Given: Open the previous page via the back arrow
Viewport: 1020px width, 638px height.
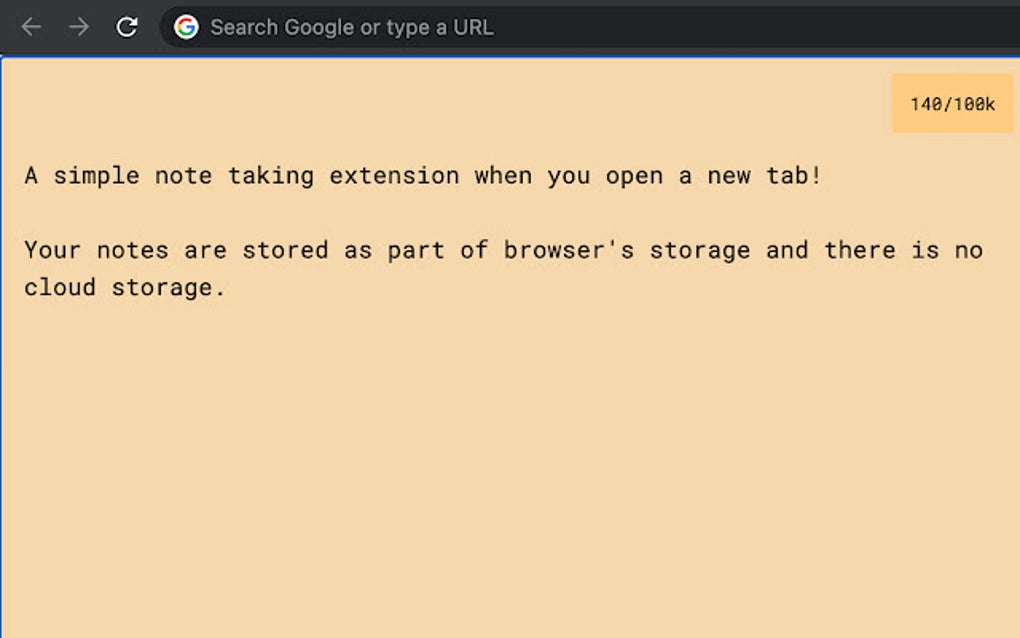Looking at the screenshot, I should 31,27.
